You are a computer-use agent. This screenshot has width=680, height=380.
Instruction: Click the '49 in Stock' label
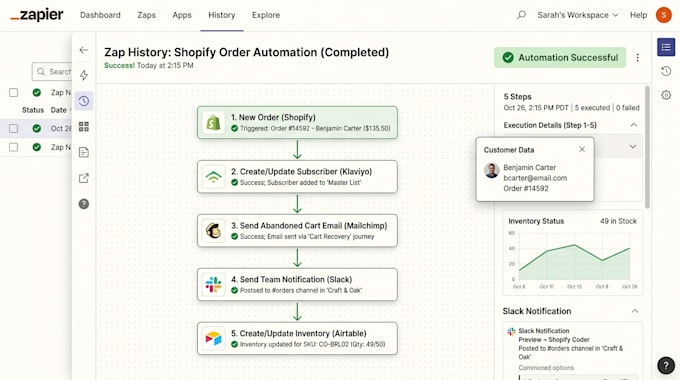(x=618, y=221)
